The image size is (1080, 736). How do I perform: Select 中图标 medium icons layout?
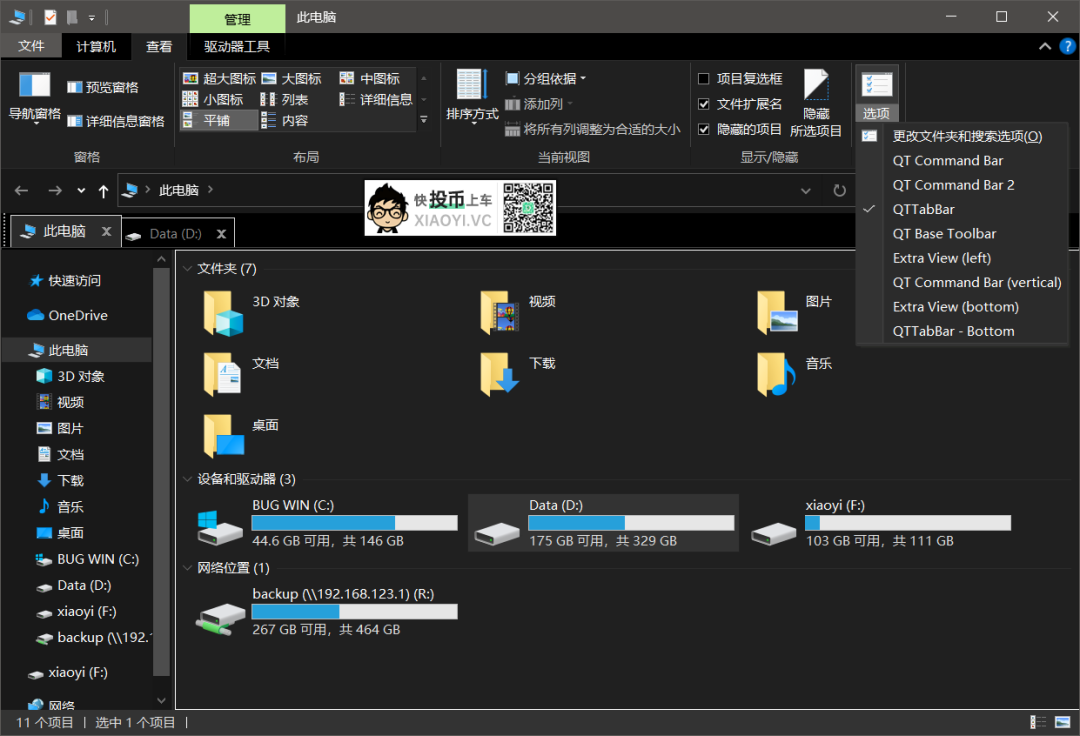coord(370,78)
